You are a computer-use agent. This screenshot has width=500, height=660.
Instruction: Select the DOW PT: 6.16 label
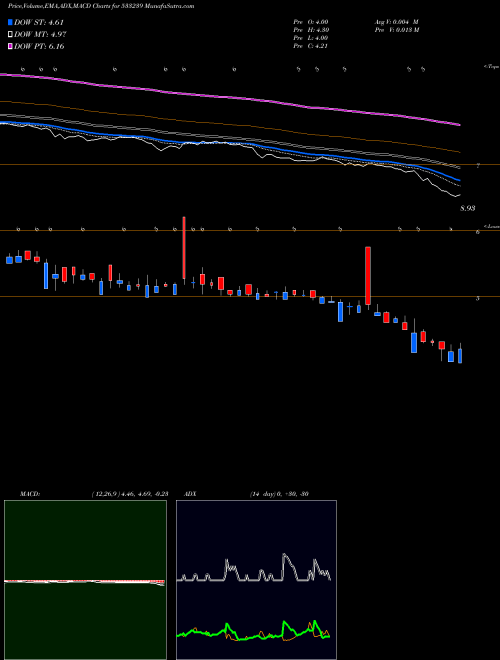click(x=39, y=46)
